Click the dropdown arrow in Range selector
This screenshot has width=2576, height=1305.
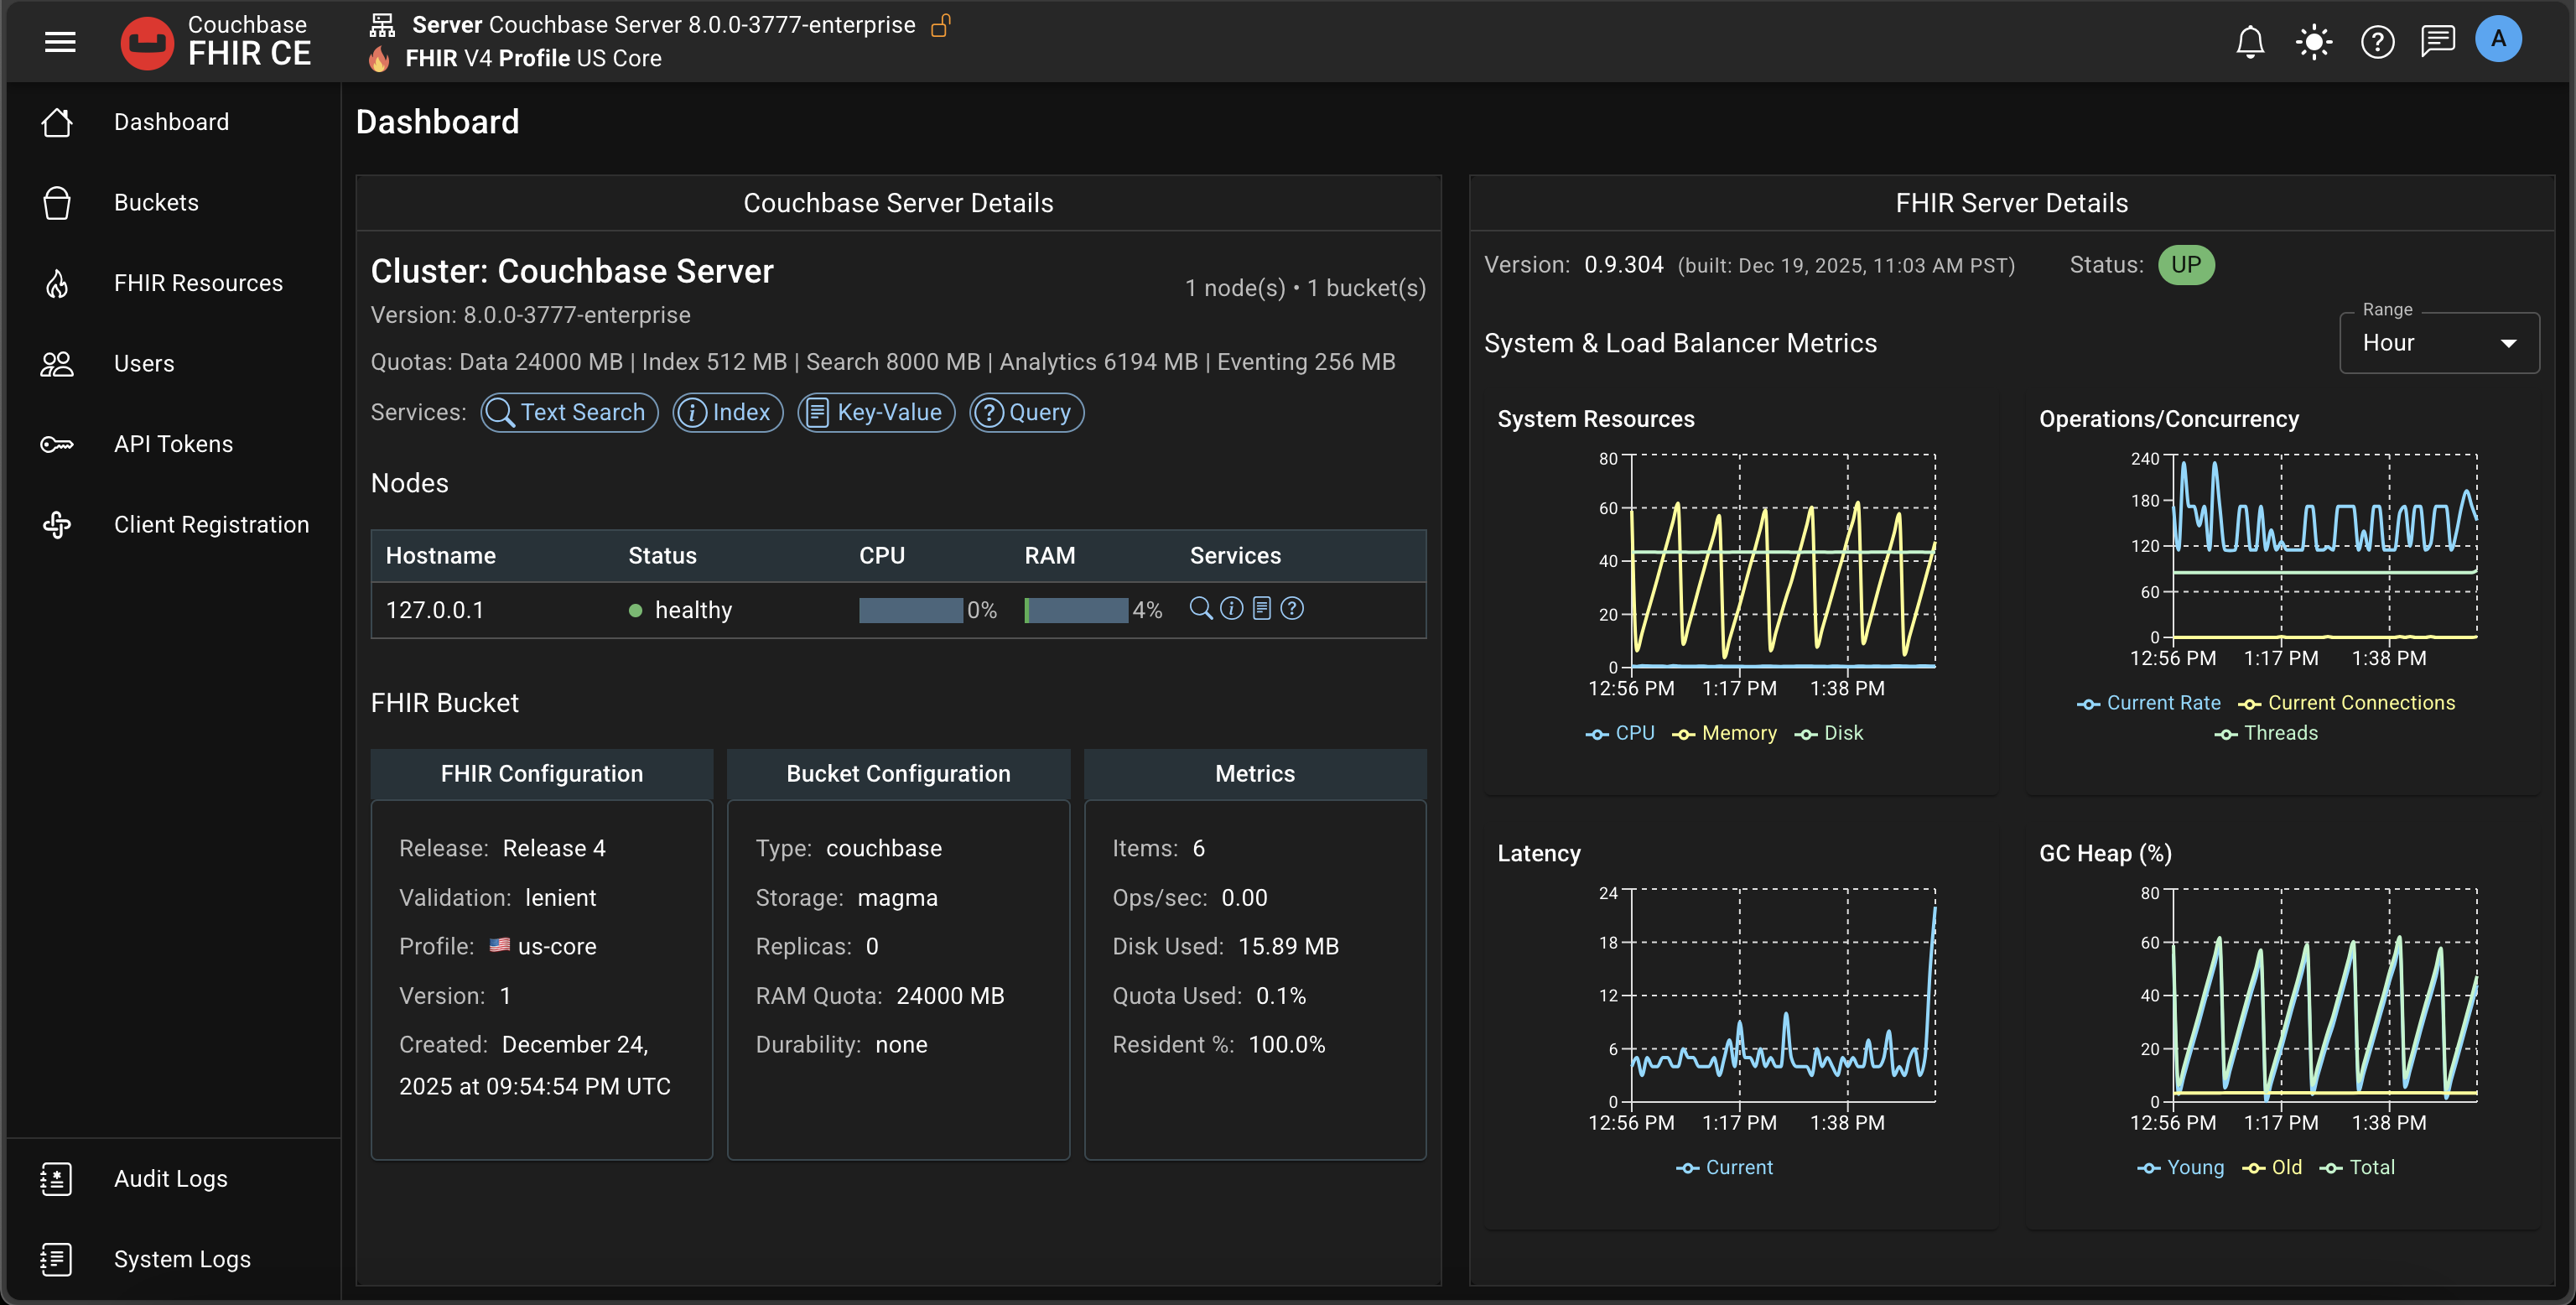point(2507,343)
